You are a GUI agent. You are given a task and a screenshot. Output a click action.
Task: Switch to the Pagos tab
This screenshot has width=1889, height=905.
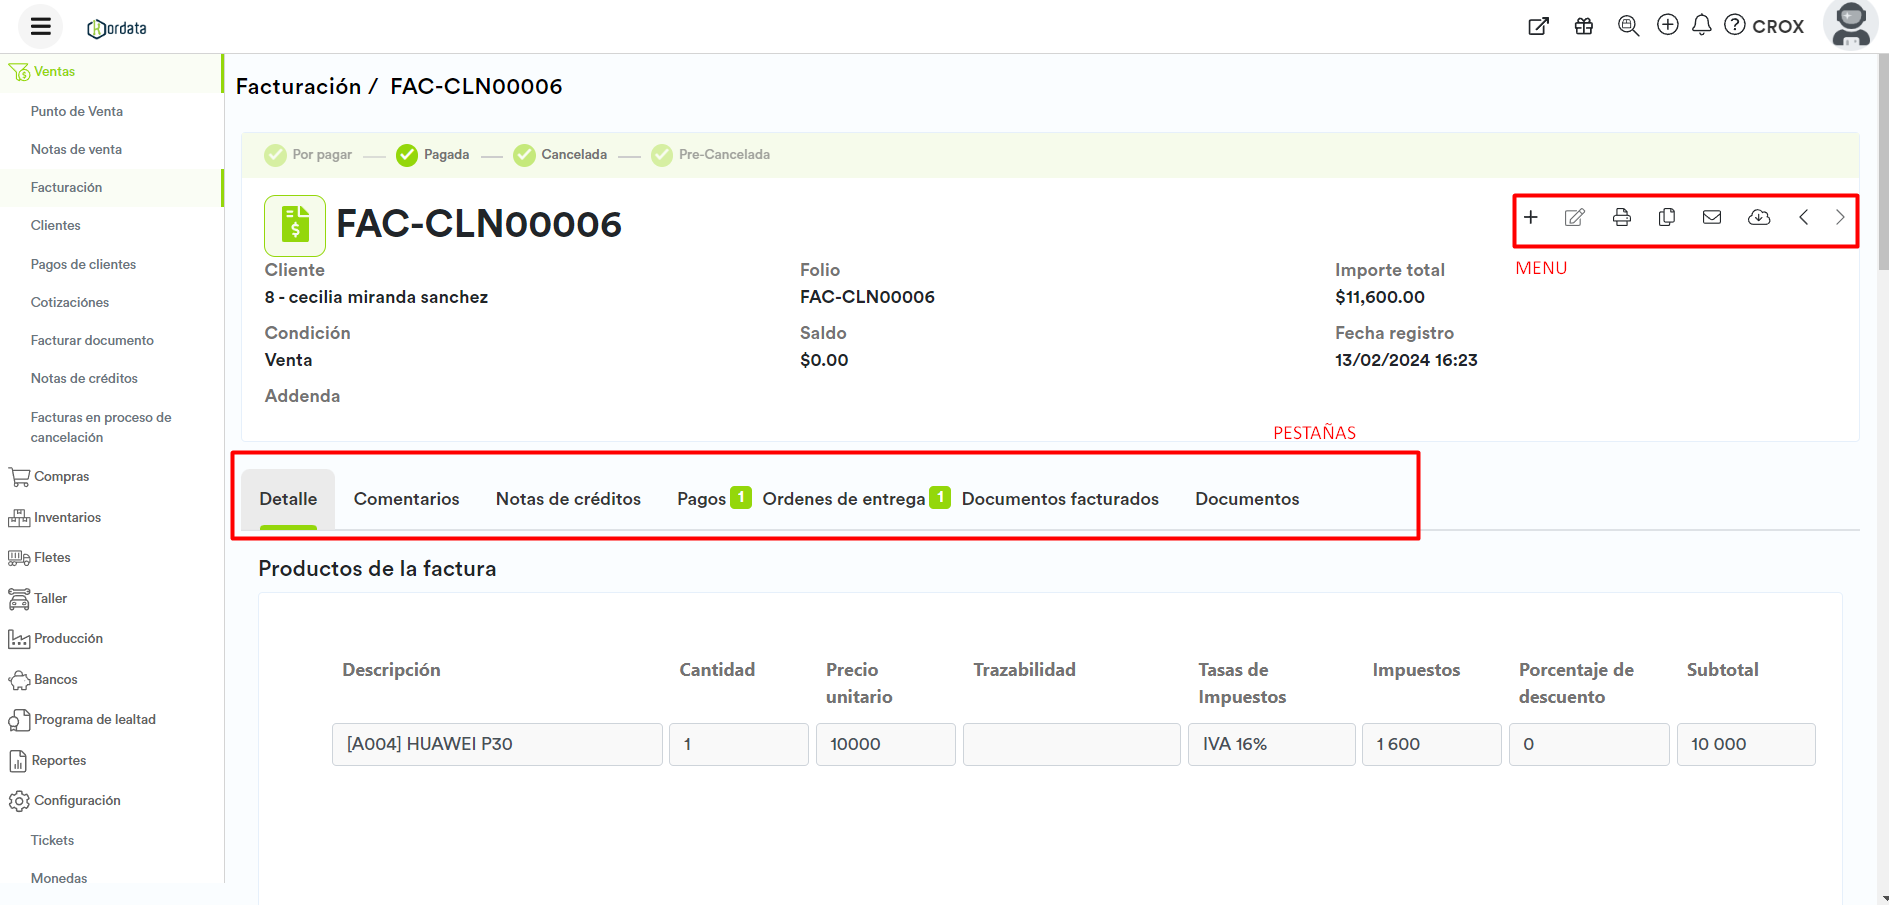point(701,499)
